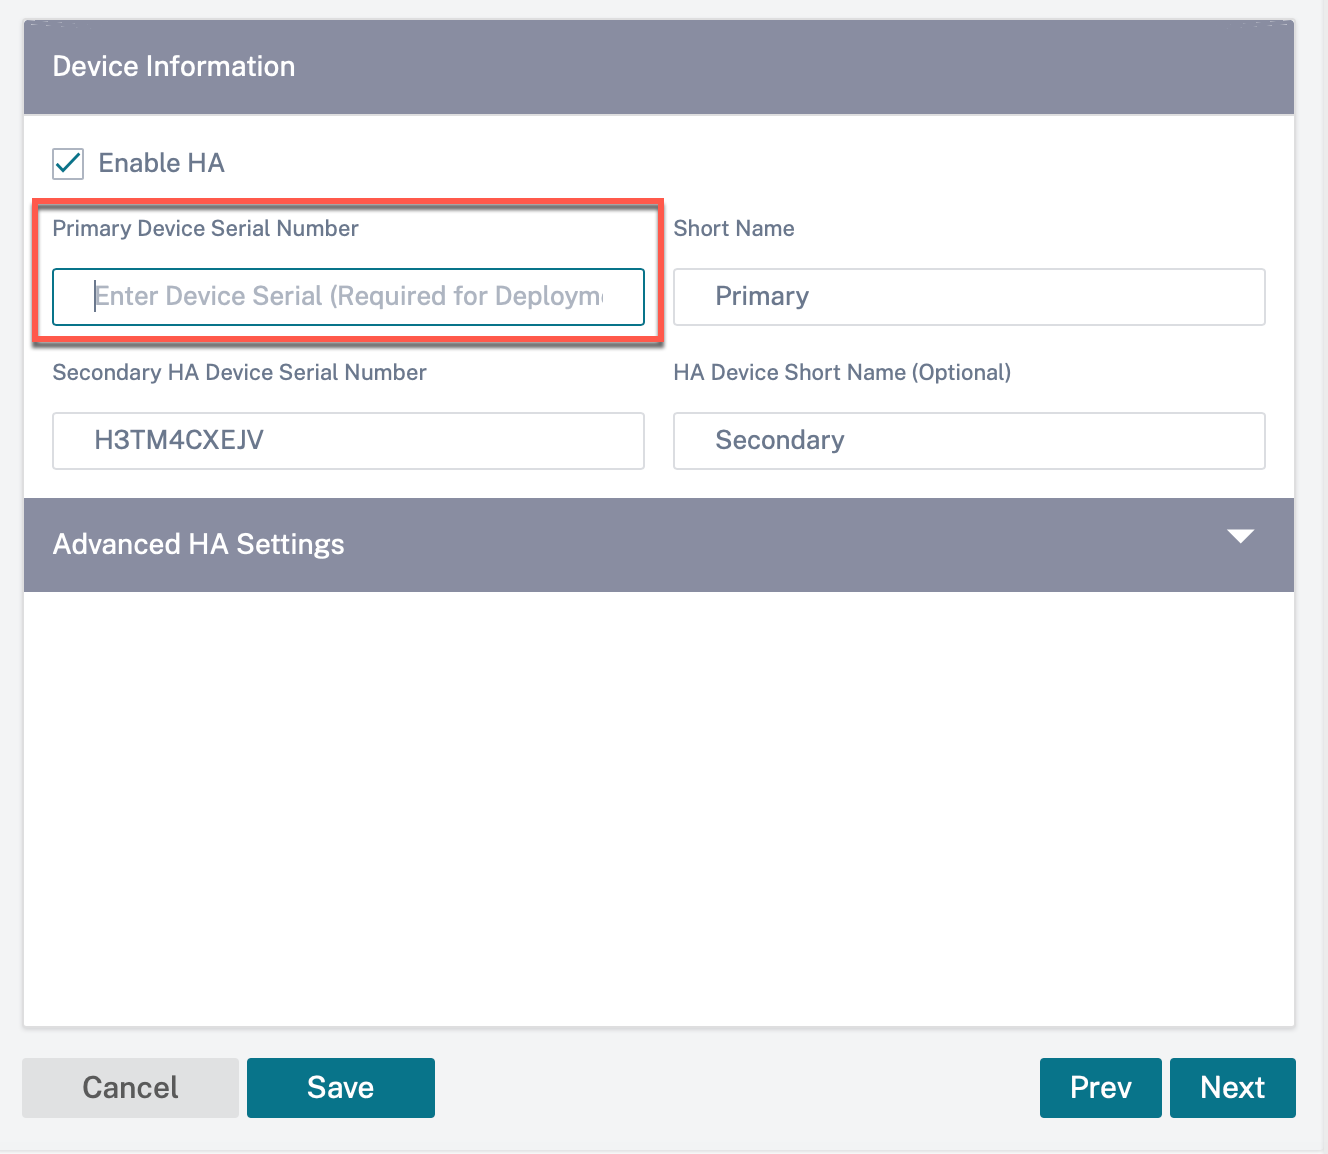The image size is (1328, 1154).
Task: Click the Short Name label
Action: coord(734,228)
